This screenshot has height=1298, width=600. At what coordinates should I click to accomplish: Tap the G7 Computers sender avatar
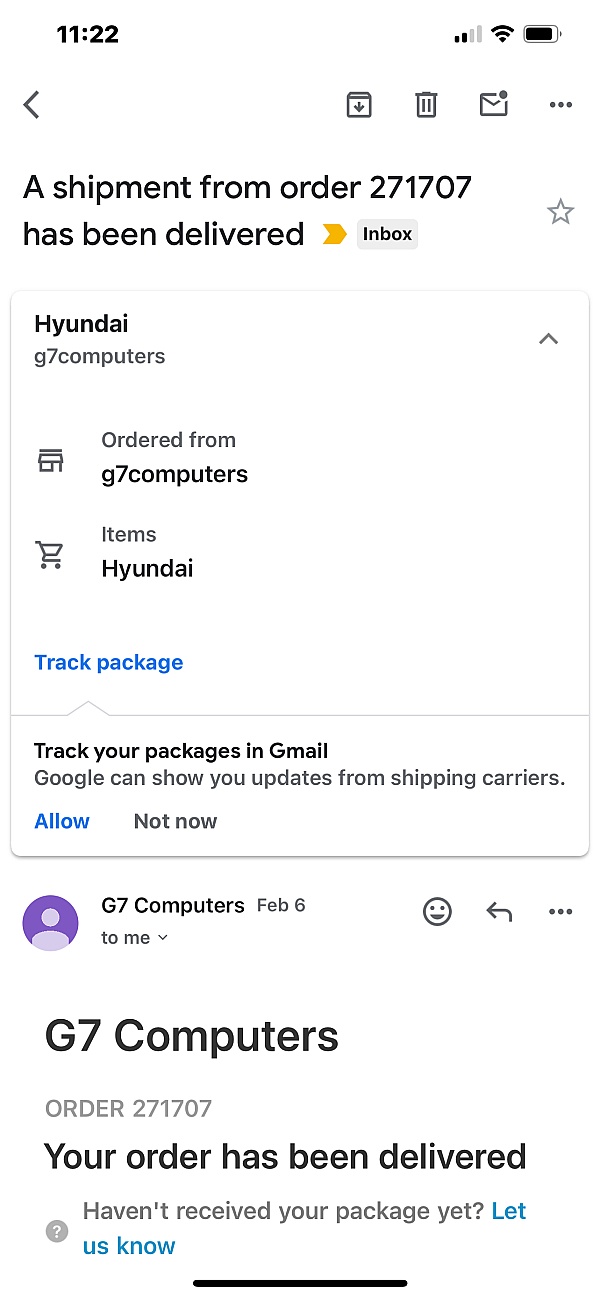tap(50, 922)
